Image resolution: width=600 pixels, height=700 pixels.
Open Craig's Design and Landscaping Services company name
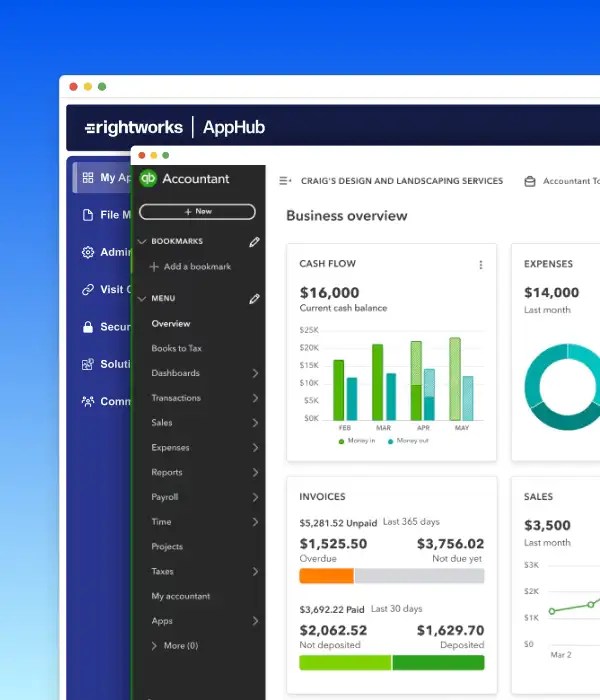point(402,181)
